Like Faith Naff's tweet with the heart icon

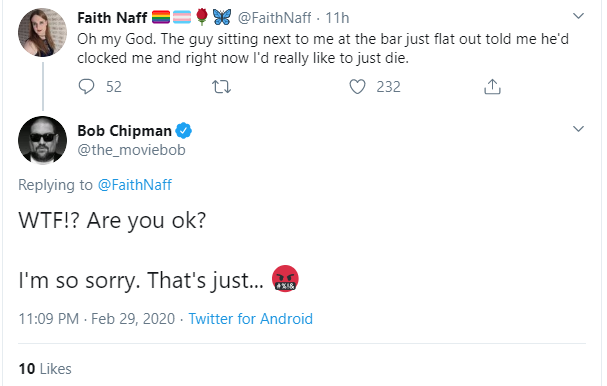pyautogui.click(x=357, y=87)
